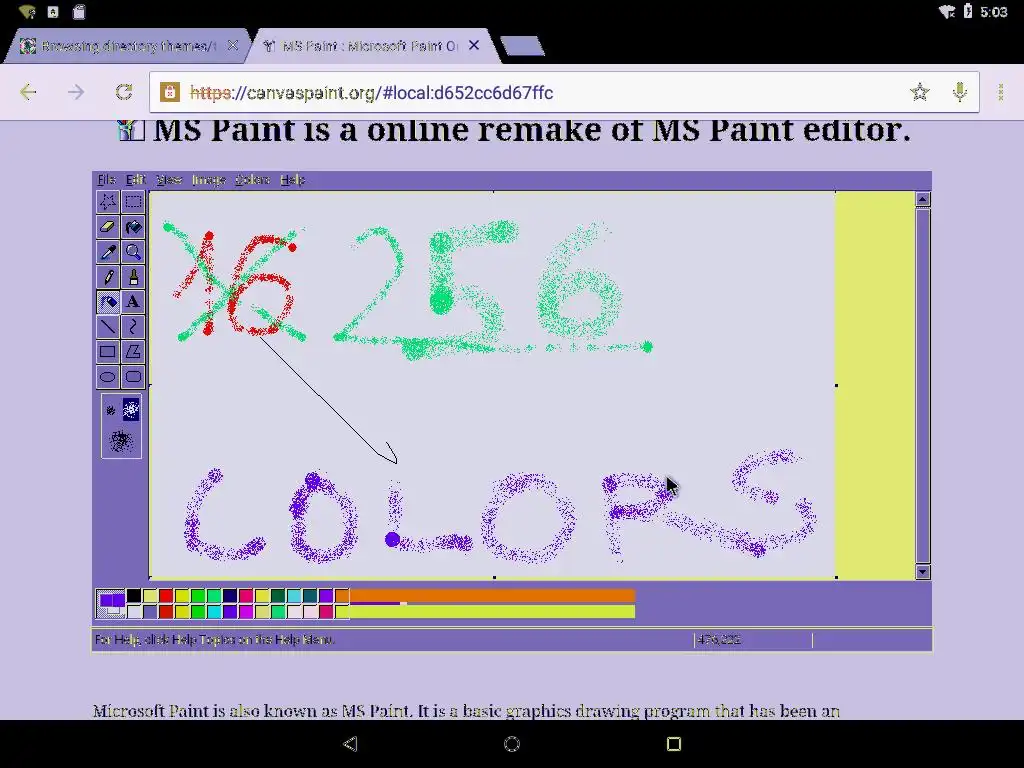Go back with the browser back arrow
This screenshot has width=1024, height=768.
coord(28,92)
